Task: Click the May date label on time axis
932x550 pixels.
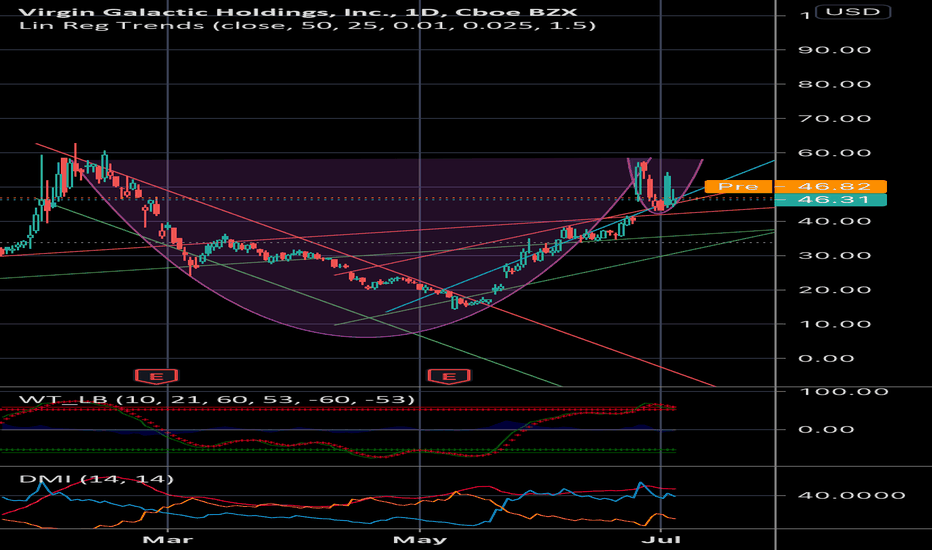Action: point(420,540)
